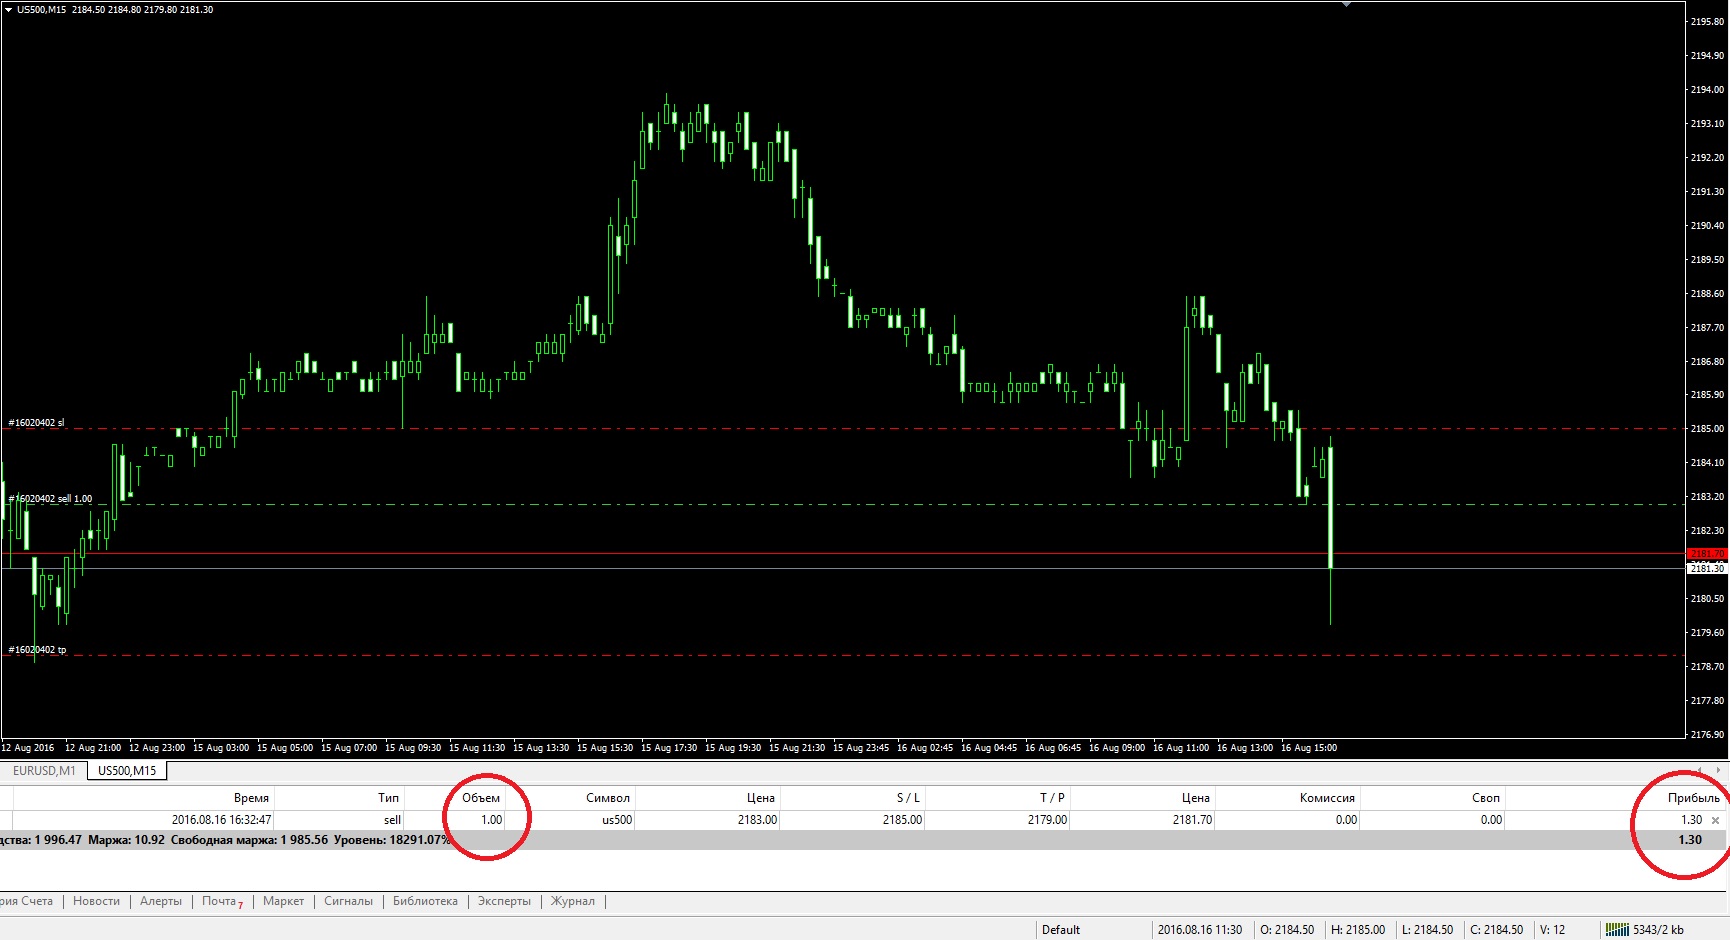The height and width of the screenshot is (940, 1730).
Task: Click status bar close value 'C: 2184.50'
Action: click(x=1497, y=930)
